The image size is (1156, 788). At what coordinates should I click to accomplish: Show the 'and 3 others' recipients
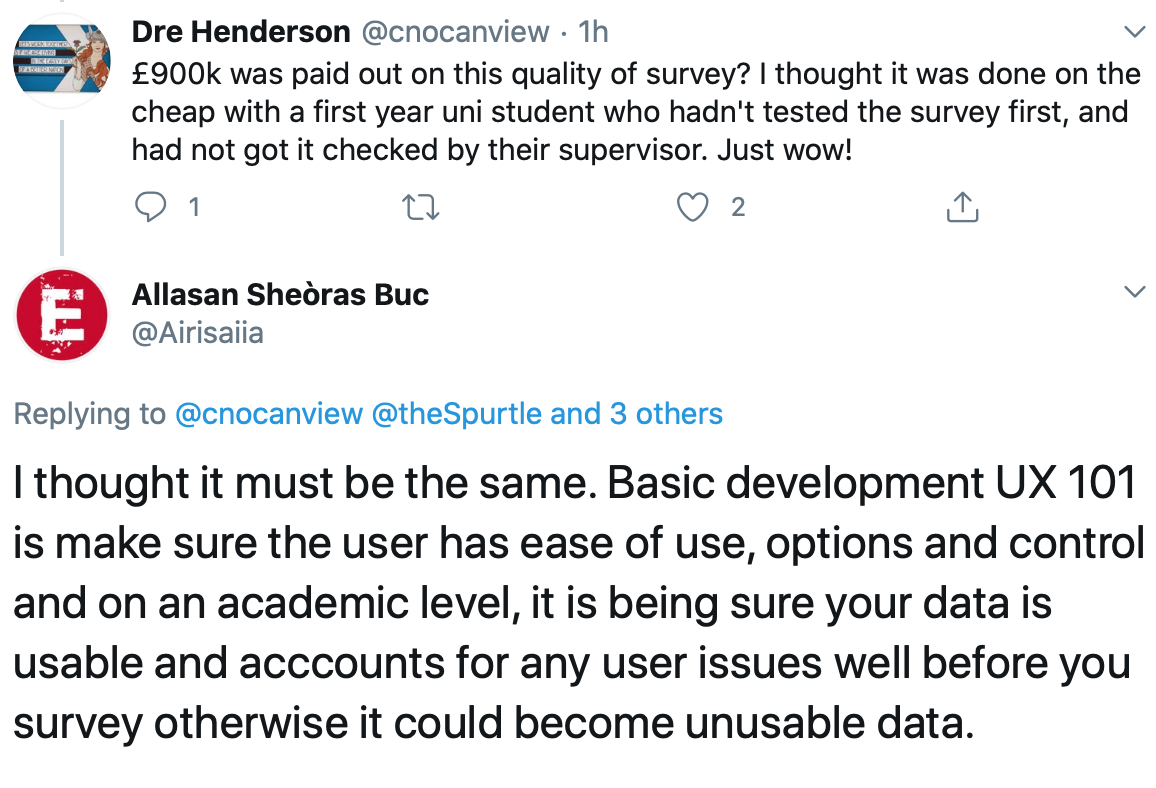[636, 414]
